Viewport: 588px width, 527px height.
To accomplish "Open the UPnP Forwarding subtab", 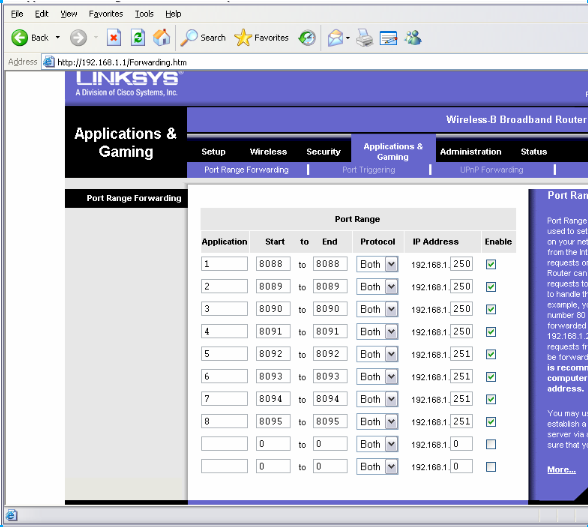I will 491,170.
